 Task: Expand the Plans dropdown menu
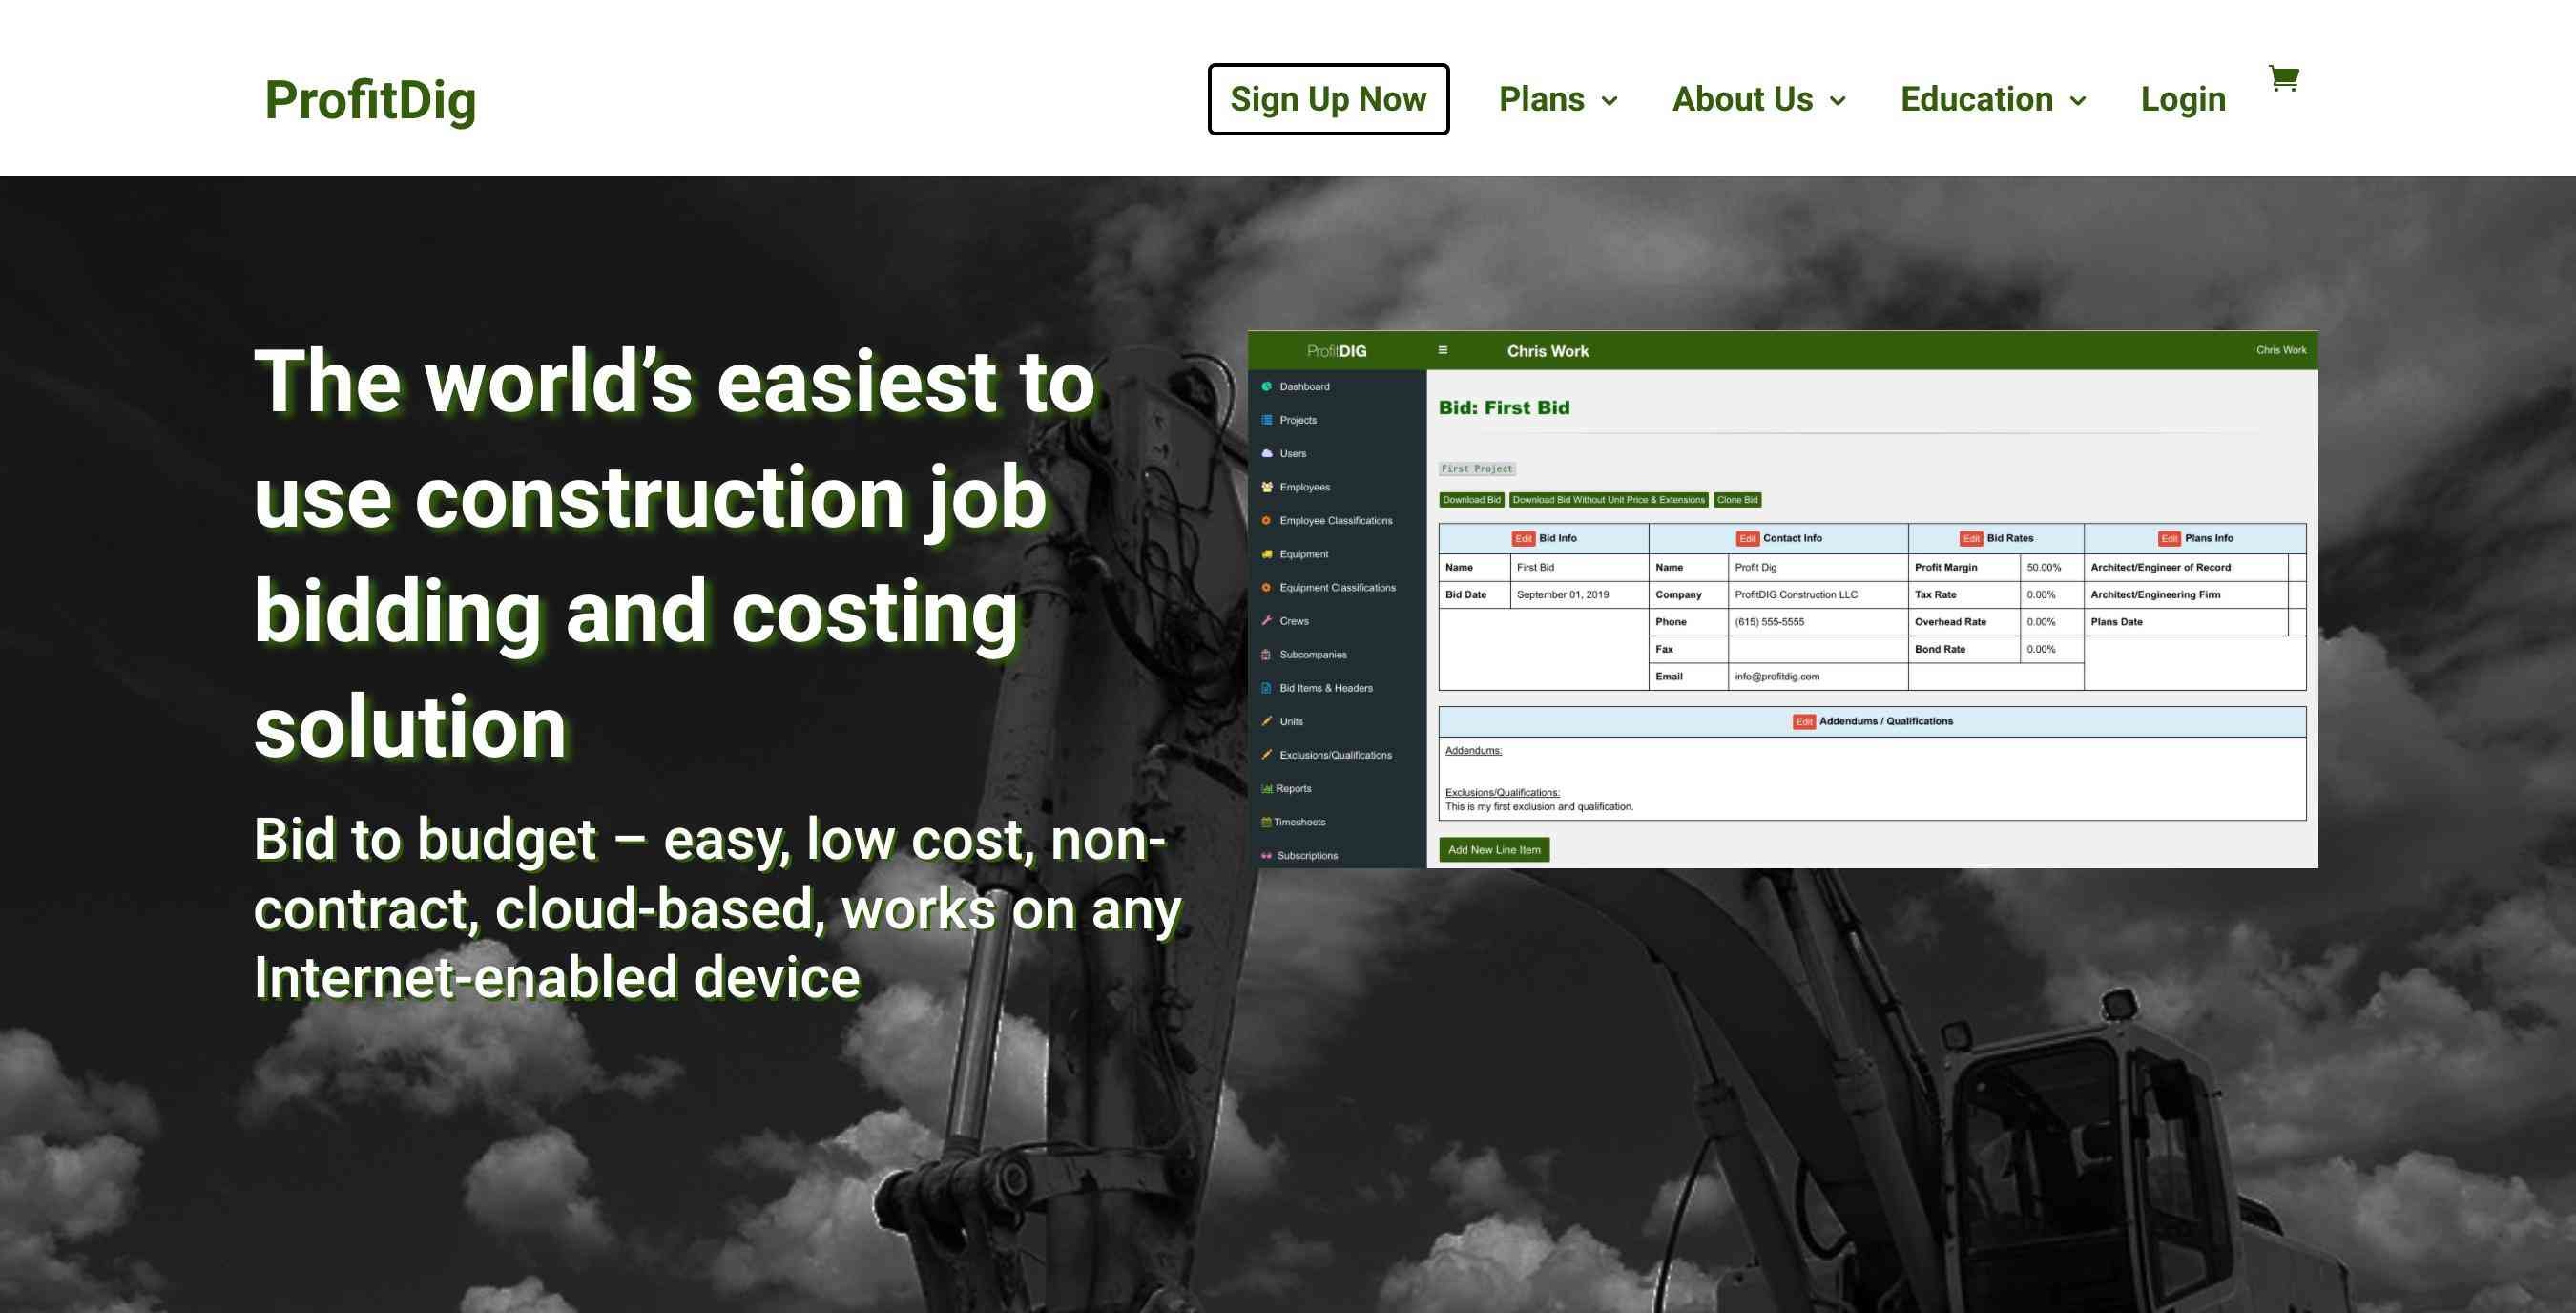[1558, 99]
